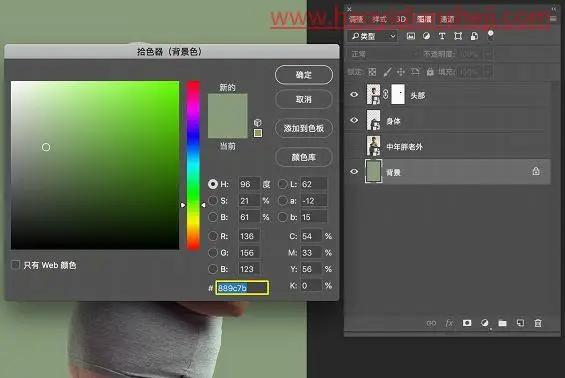Viewport: 565px width, 378px height.
Task: Open the fx layer style menu
Action: 449,323
